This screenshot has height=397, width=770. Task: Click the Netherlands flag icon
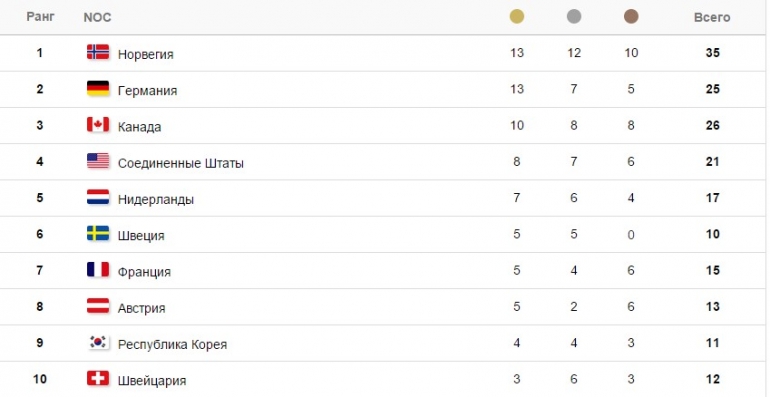[x=98, y=197]
